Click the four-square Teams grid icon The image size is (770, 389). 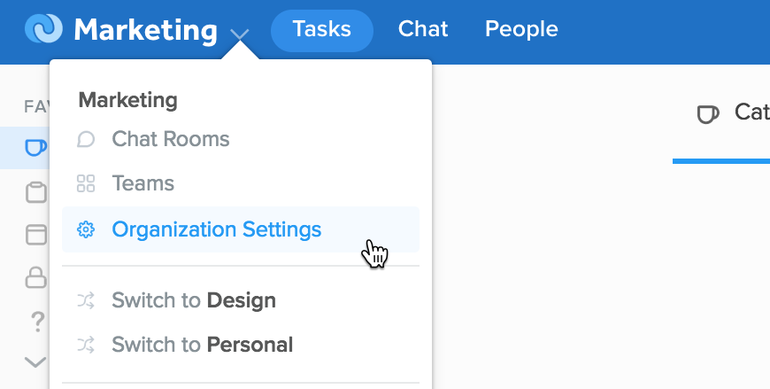click(x=85, y=184)
